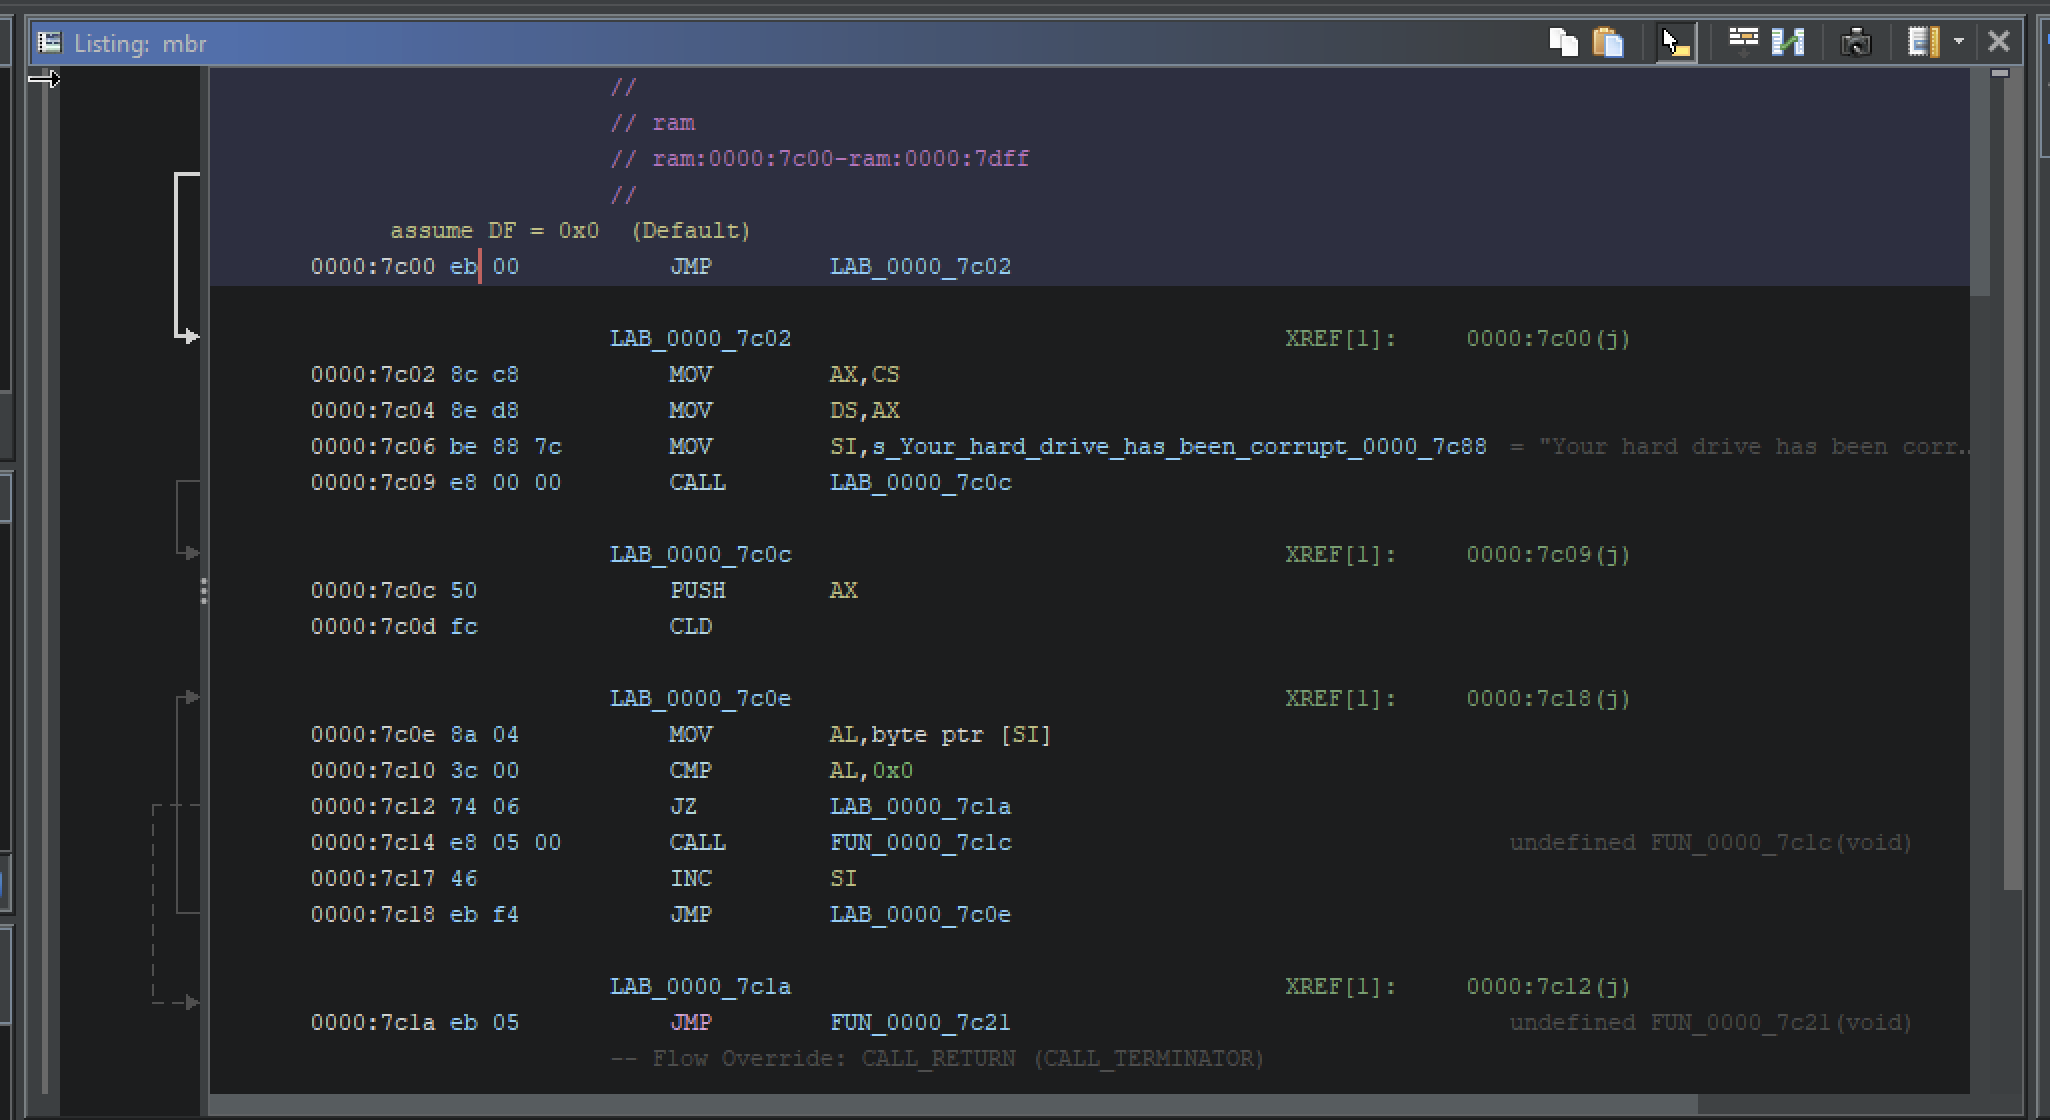2050x1120 pixels.
Task: Click CALL operand LAB_0000_7c0c
Action: point(920,482)
